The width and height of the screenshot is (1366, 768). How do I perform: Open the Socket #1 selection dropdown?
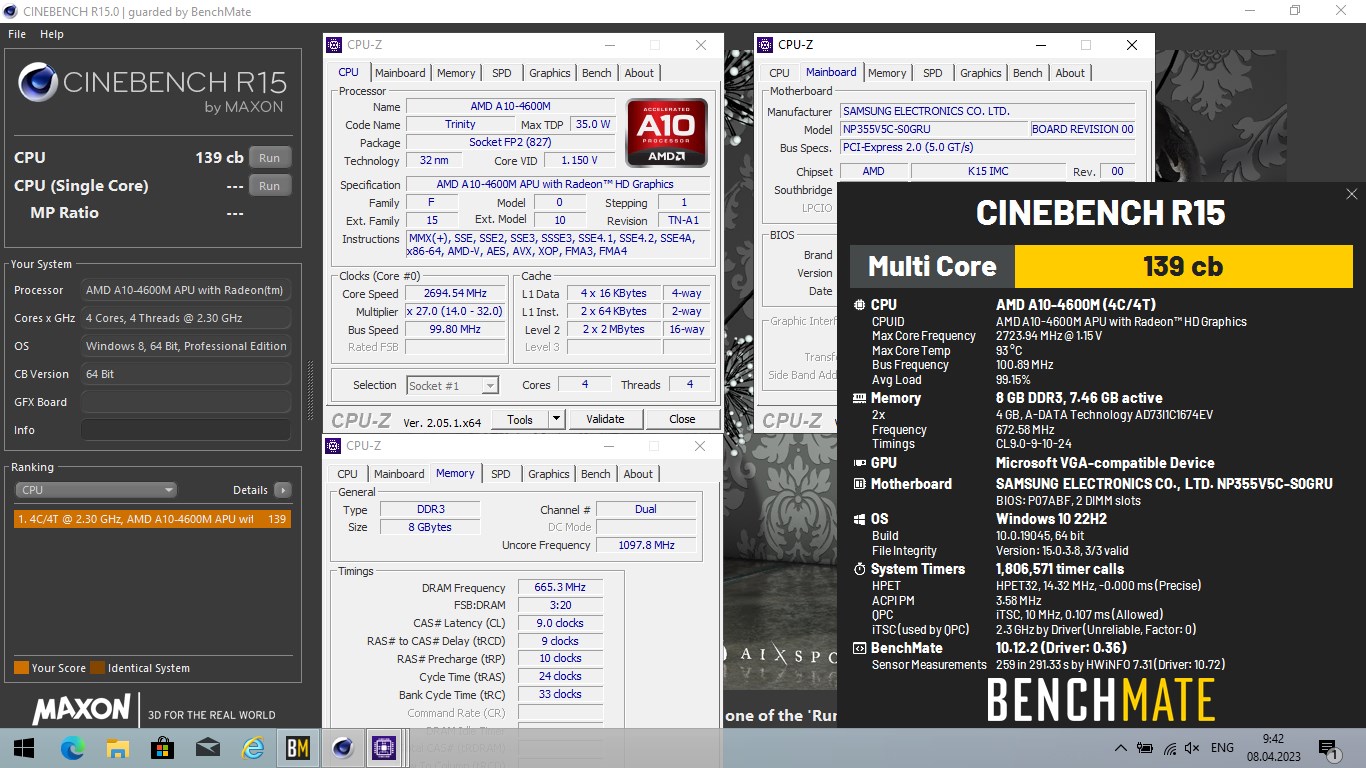452,385
